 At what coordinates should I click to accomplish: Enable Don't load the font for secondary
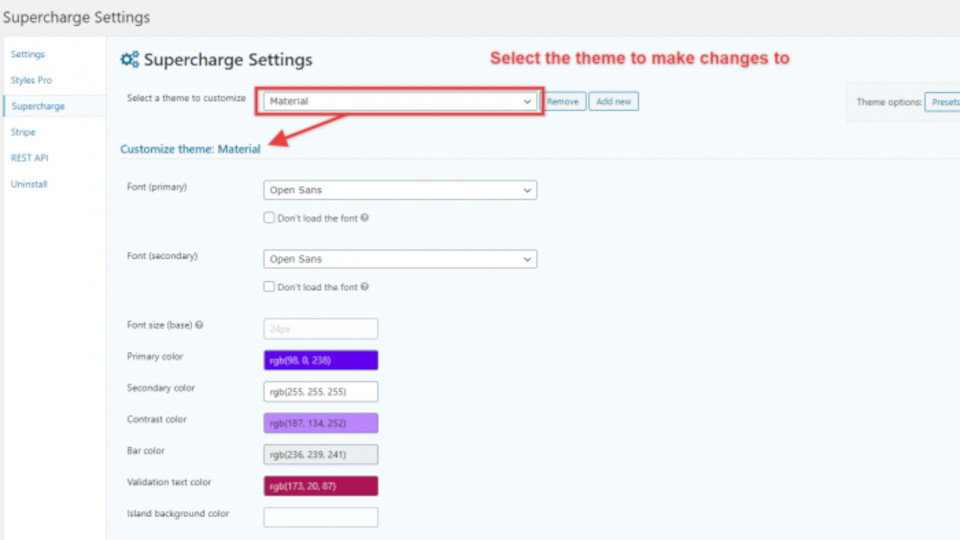pos(269,287)
